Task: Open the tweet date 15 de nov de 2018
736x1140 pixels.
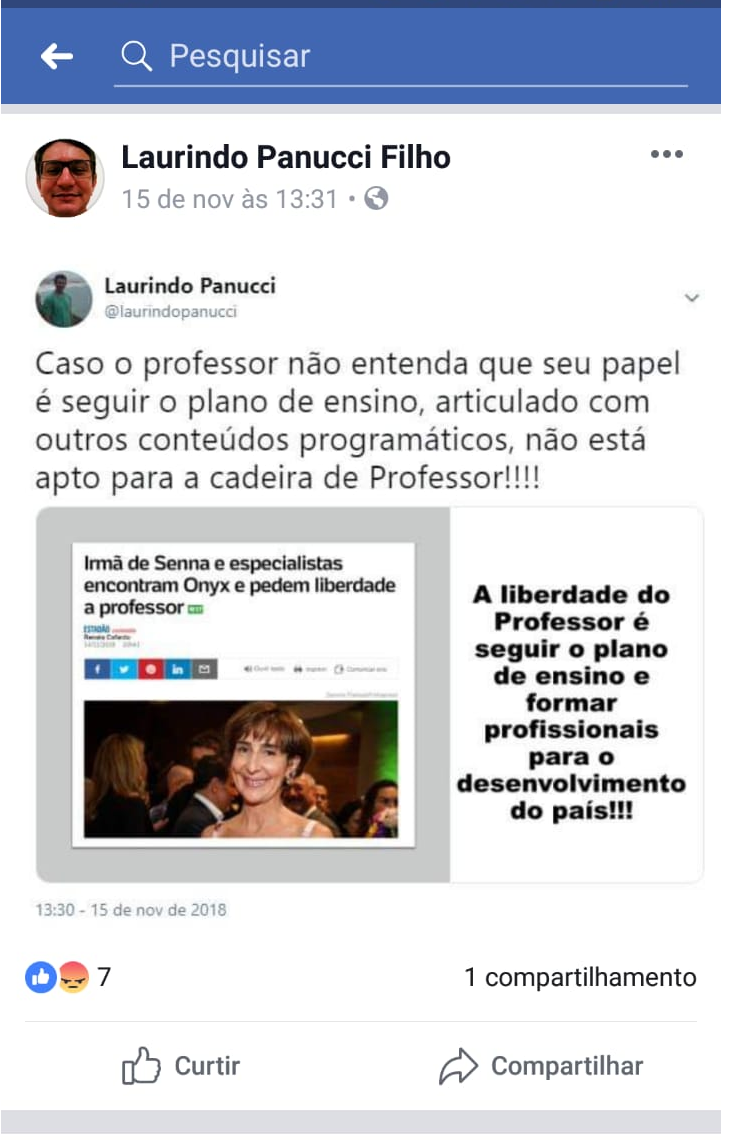Action: (x=131, y=910)
